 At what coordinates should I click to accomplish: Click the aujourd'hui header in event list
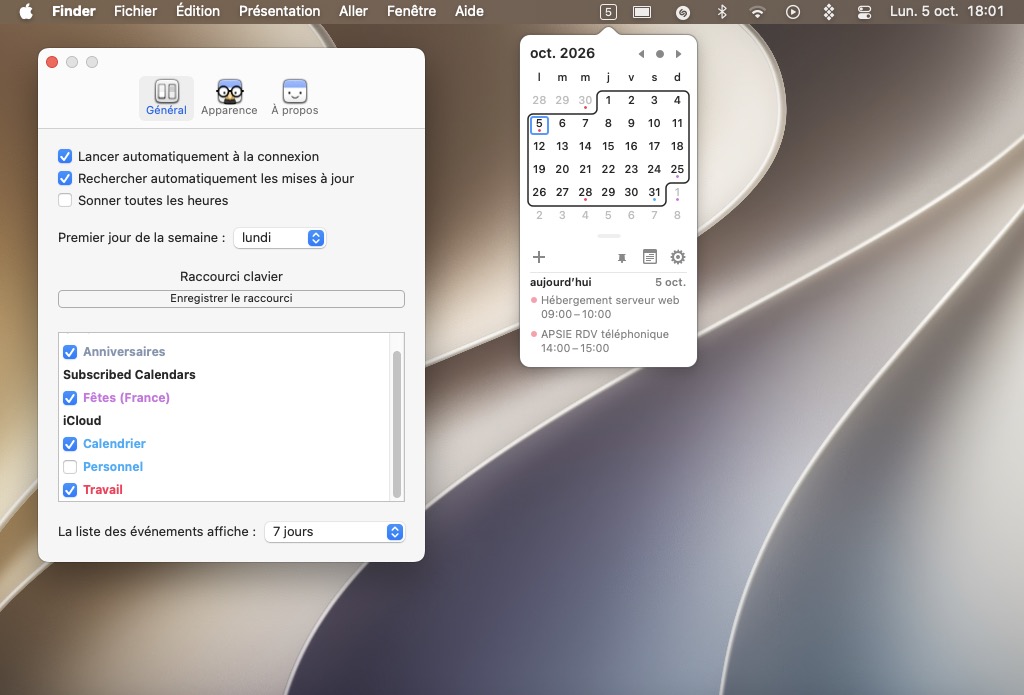[x=561, y=282]
